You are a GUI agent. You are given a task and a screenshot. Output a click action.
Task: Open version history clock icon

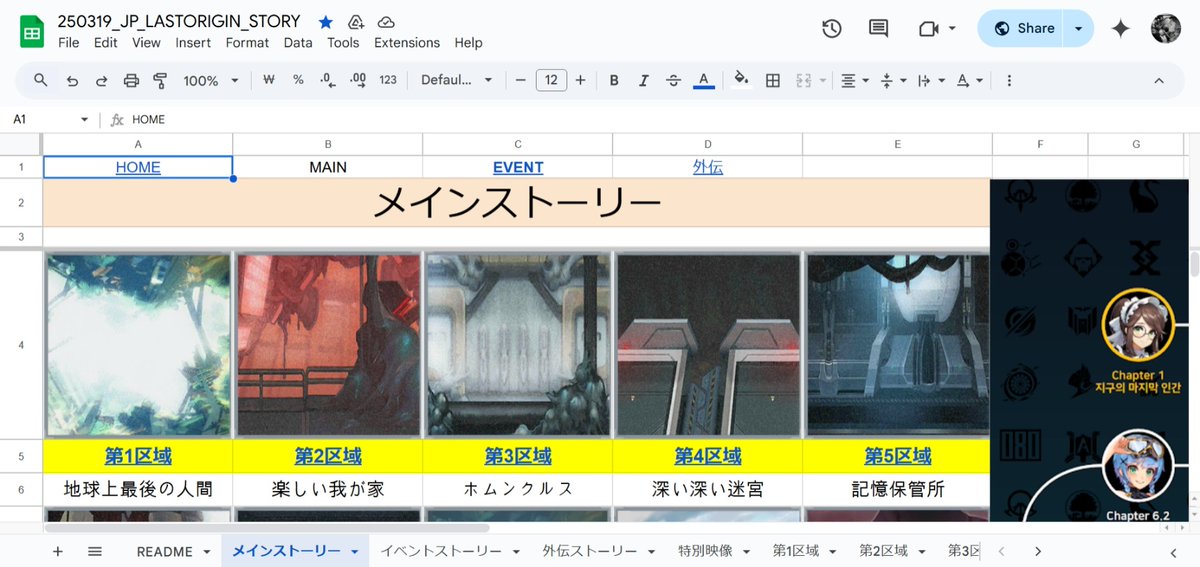click(831, 29)
